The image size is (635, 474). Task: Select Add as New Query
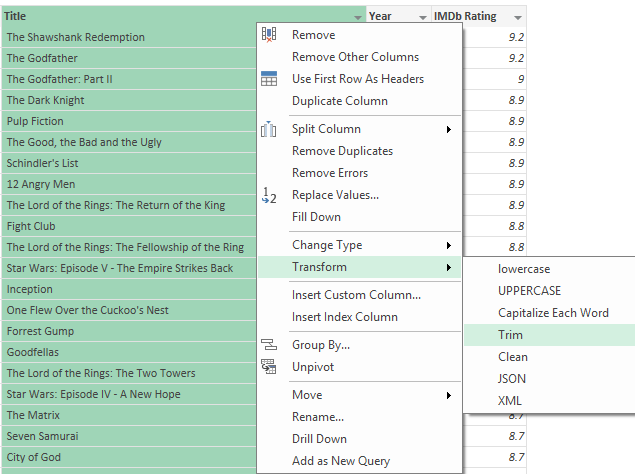340,461
